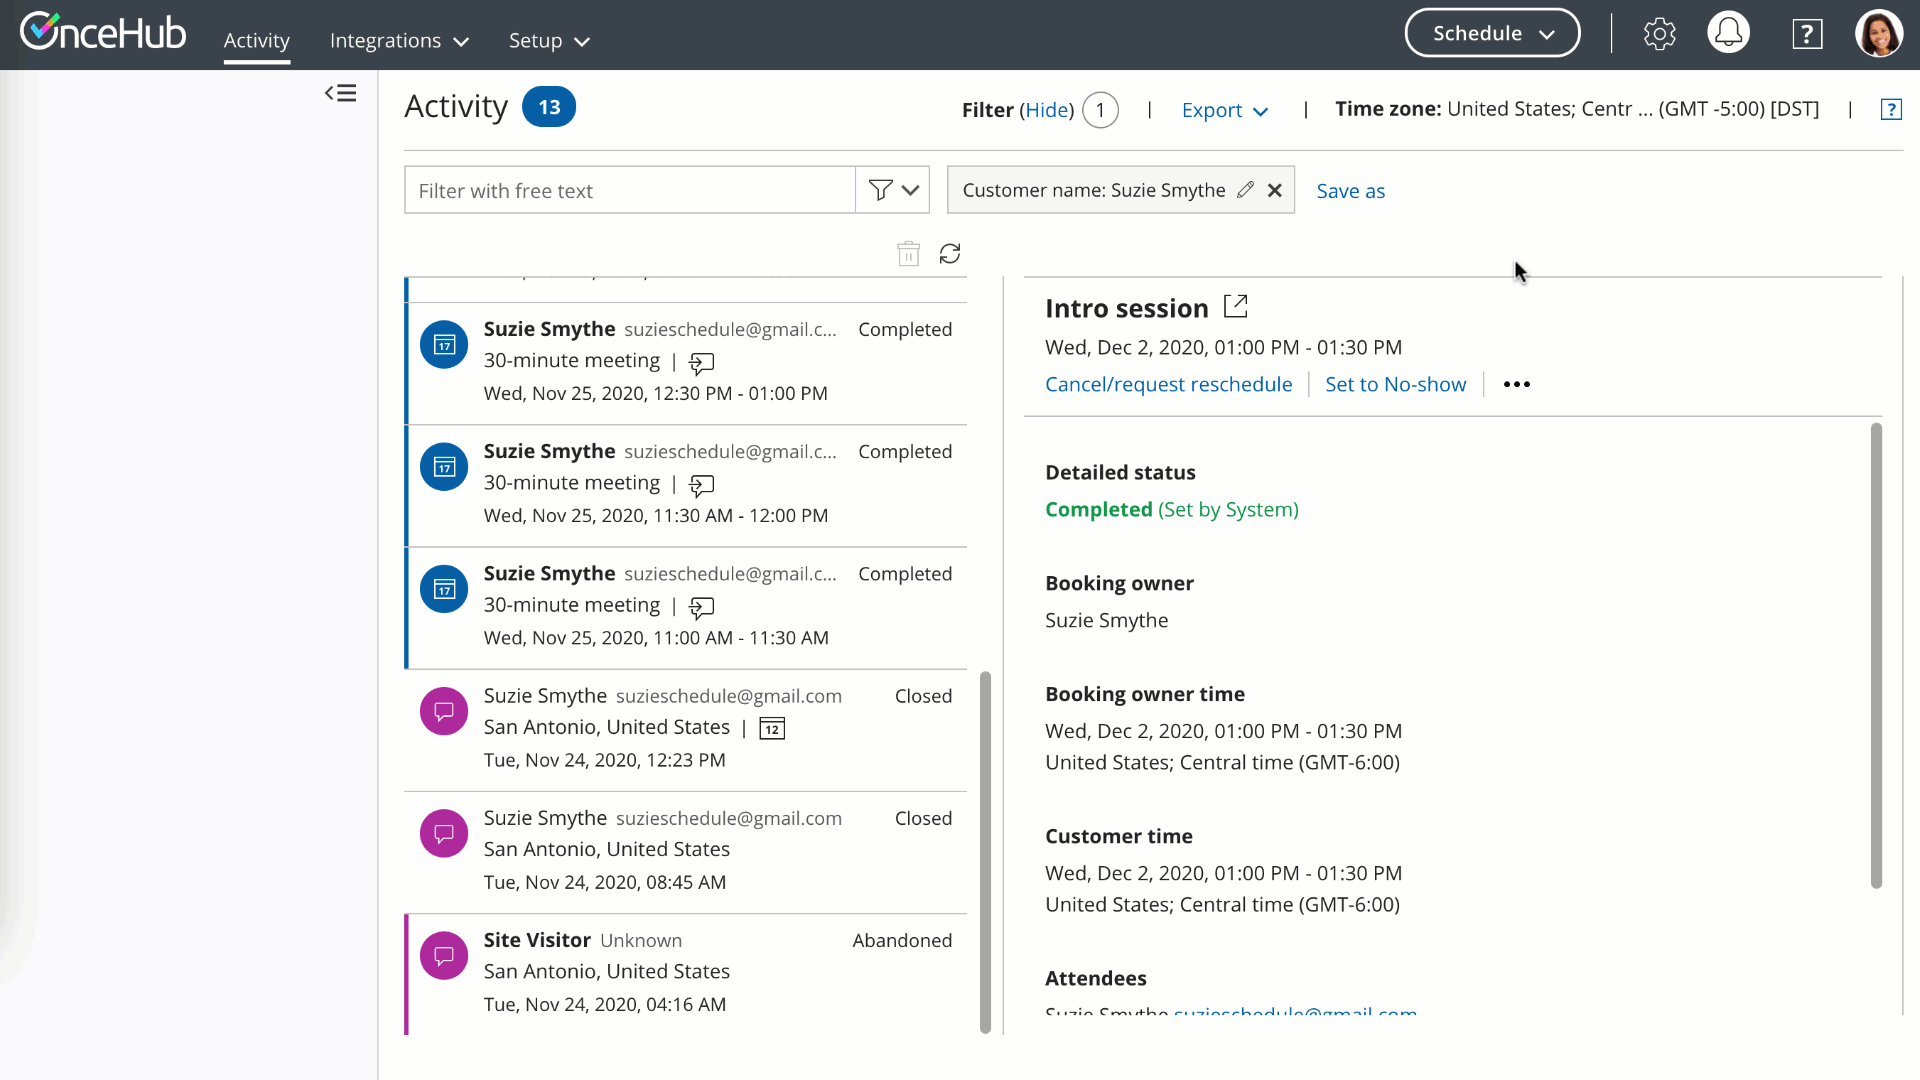Edit the Customer name filter pencil

1245,190
